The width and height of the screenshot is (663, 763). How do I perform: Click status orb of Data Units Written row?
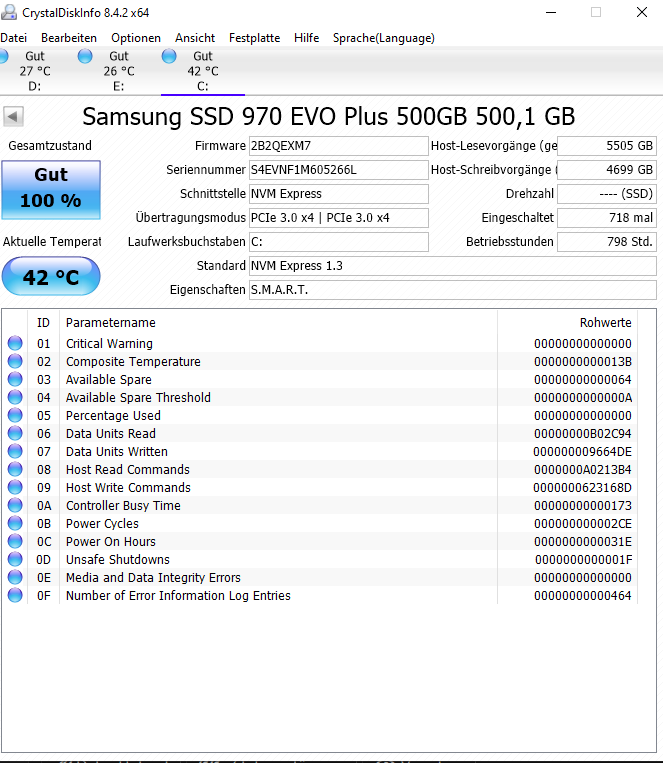point(15,451)
